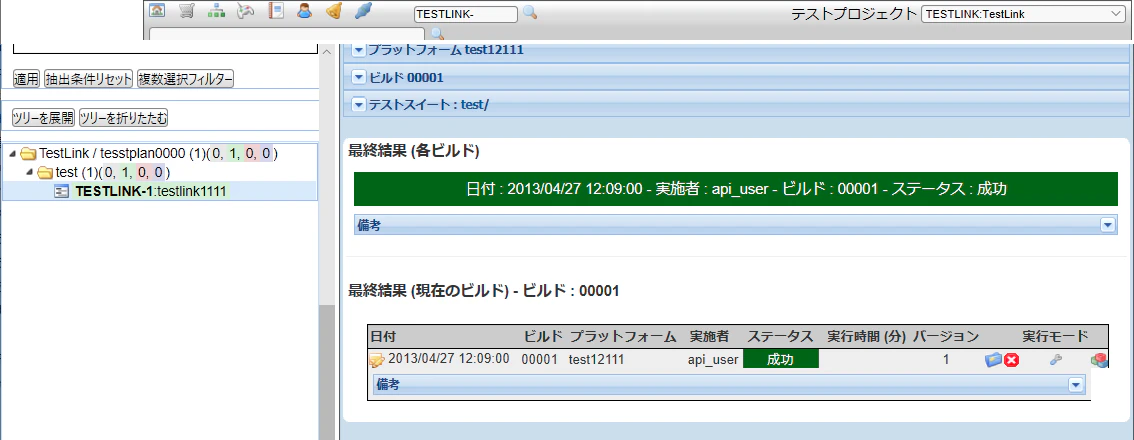1134x440 pixels.
Task: Open the notebook report icon
Action: point(275,11)
